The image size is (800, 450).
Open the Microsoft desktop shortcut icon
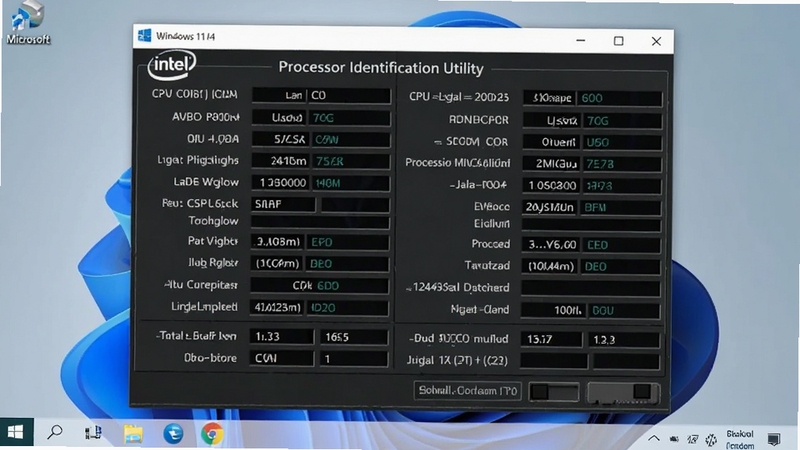28,22
